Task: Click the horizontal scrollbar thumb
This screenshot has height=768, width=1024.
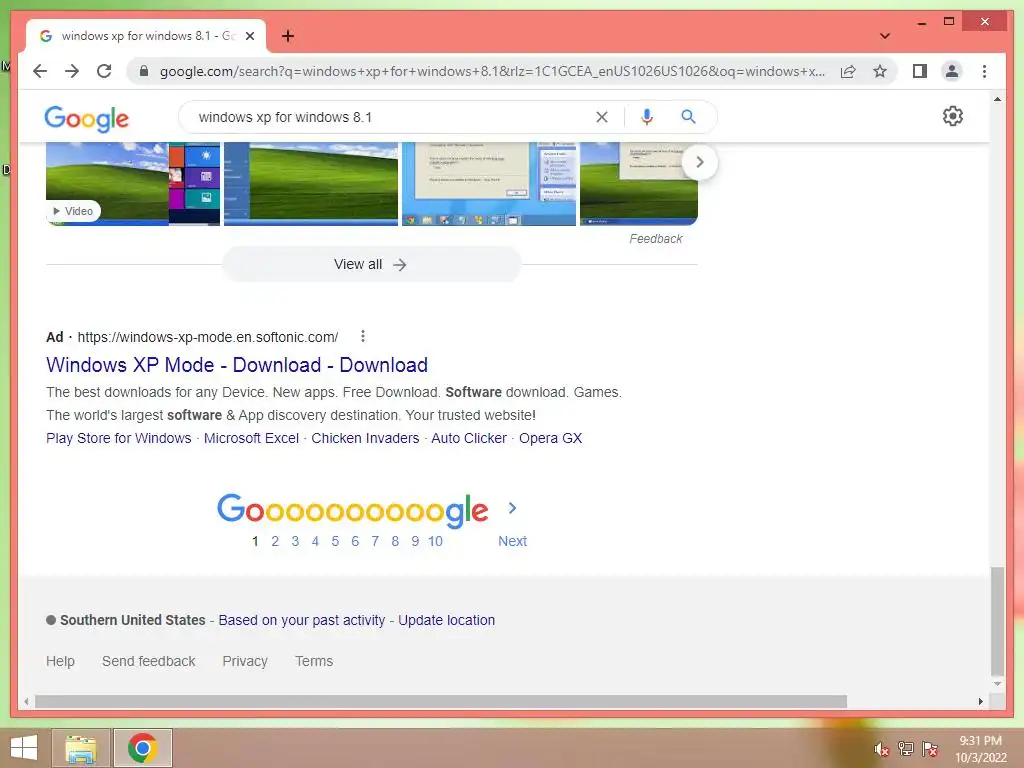Action: point(441,702)
